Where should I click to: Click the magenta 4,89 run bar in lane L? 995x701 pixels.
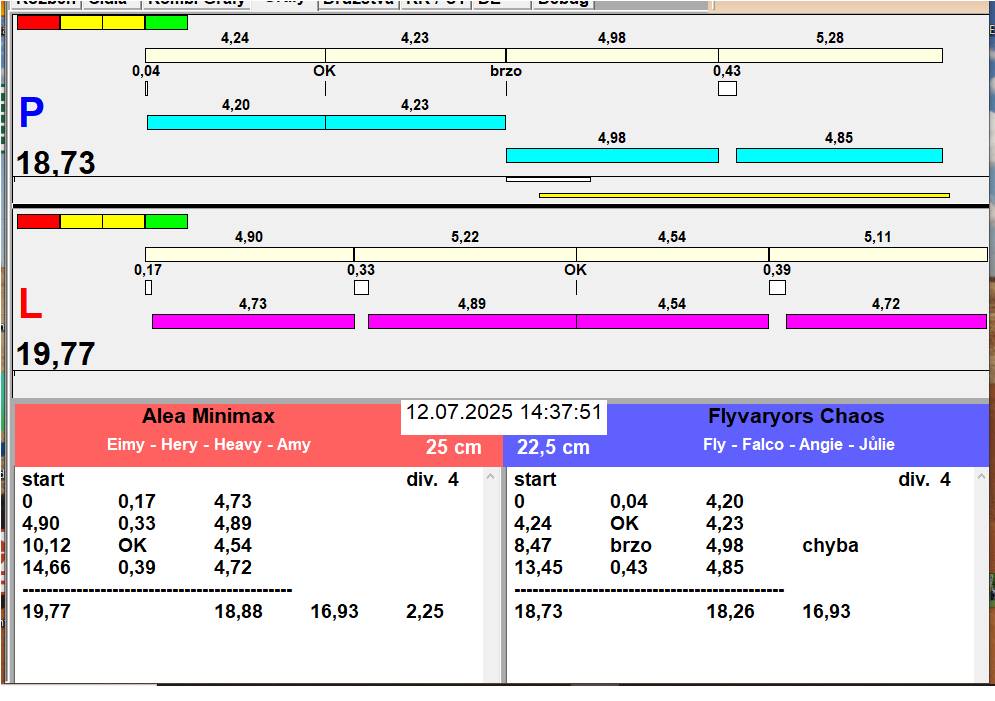tap(472, 322)
